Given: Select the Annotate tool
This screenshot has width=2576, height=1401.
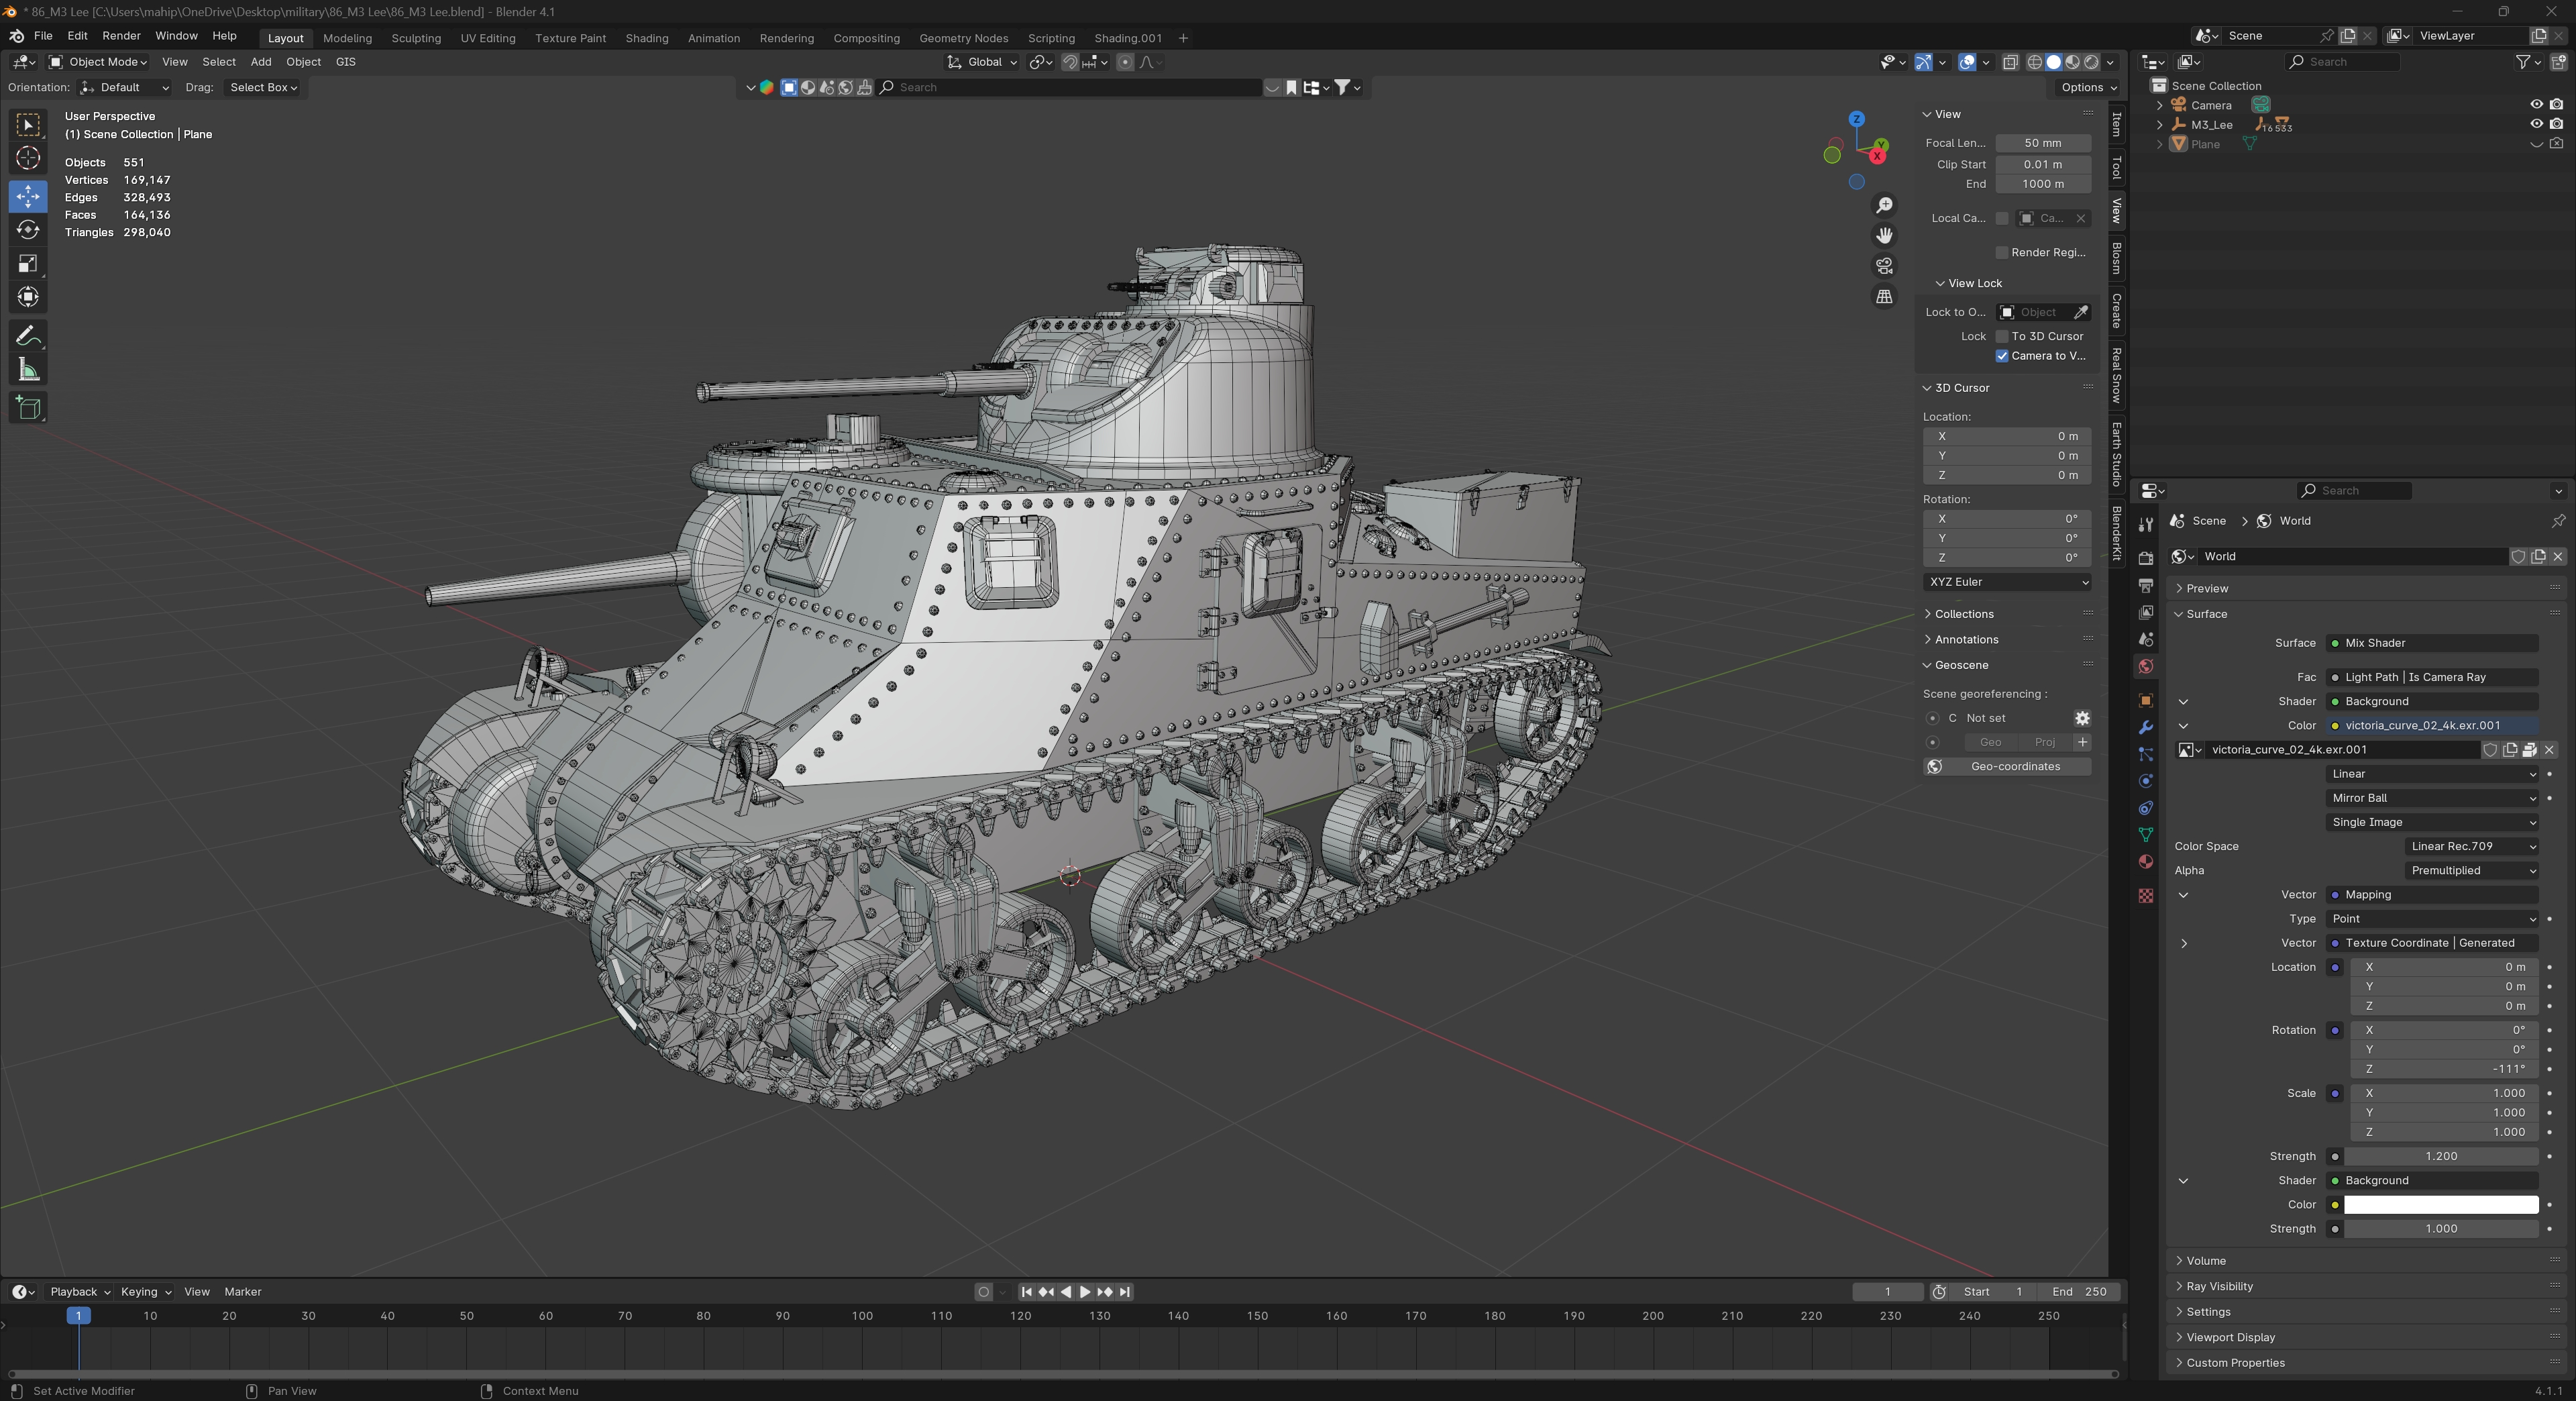Looking at the screenshot, I should [28, 336].
